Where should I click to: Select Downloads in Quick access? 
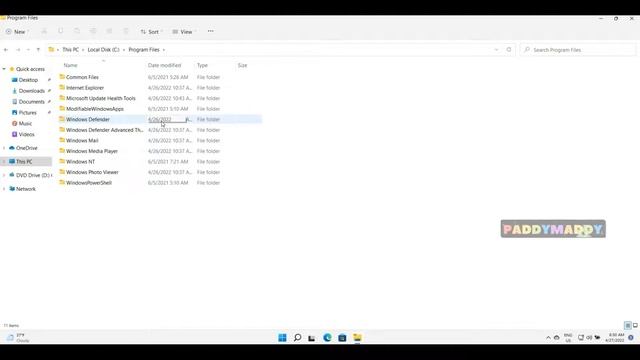pyautogui.click(x=31, y=91)
